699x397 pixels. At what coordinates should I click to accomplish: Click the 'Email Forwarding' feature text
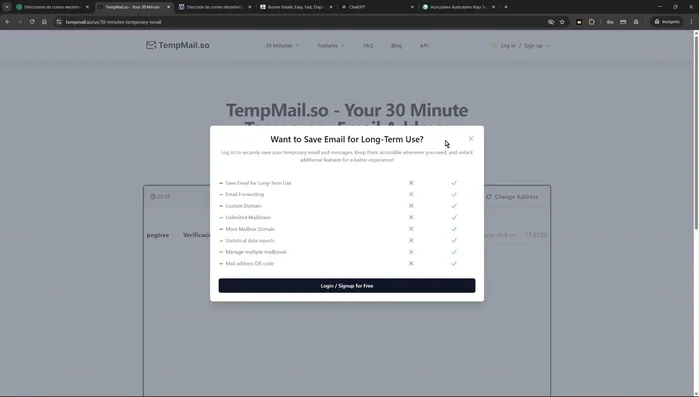[x=244, y=194]
